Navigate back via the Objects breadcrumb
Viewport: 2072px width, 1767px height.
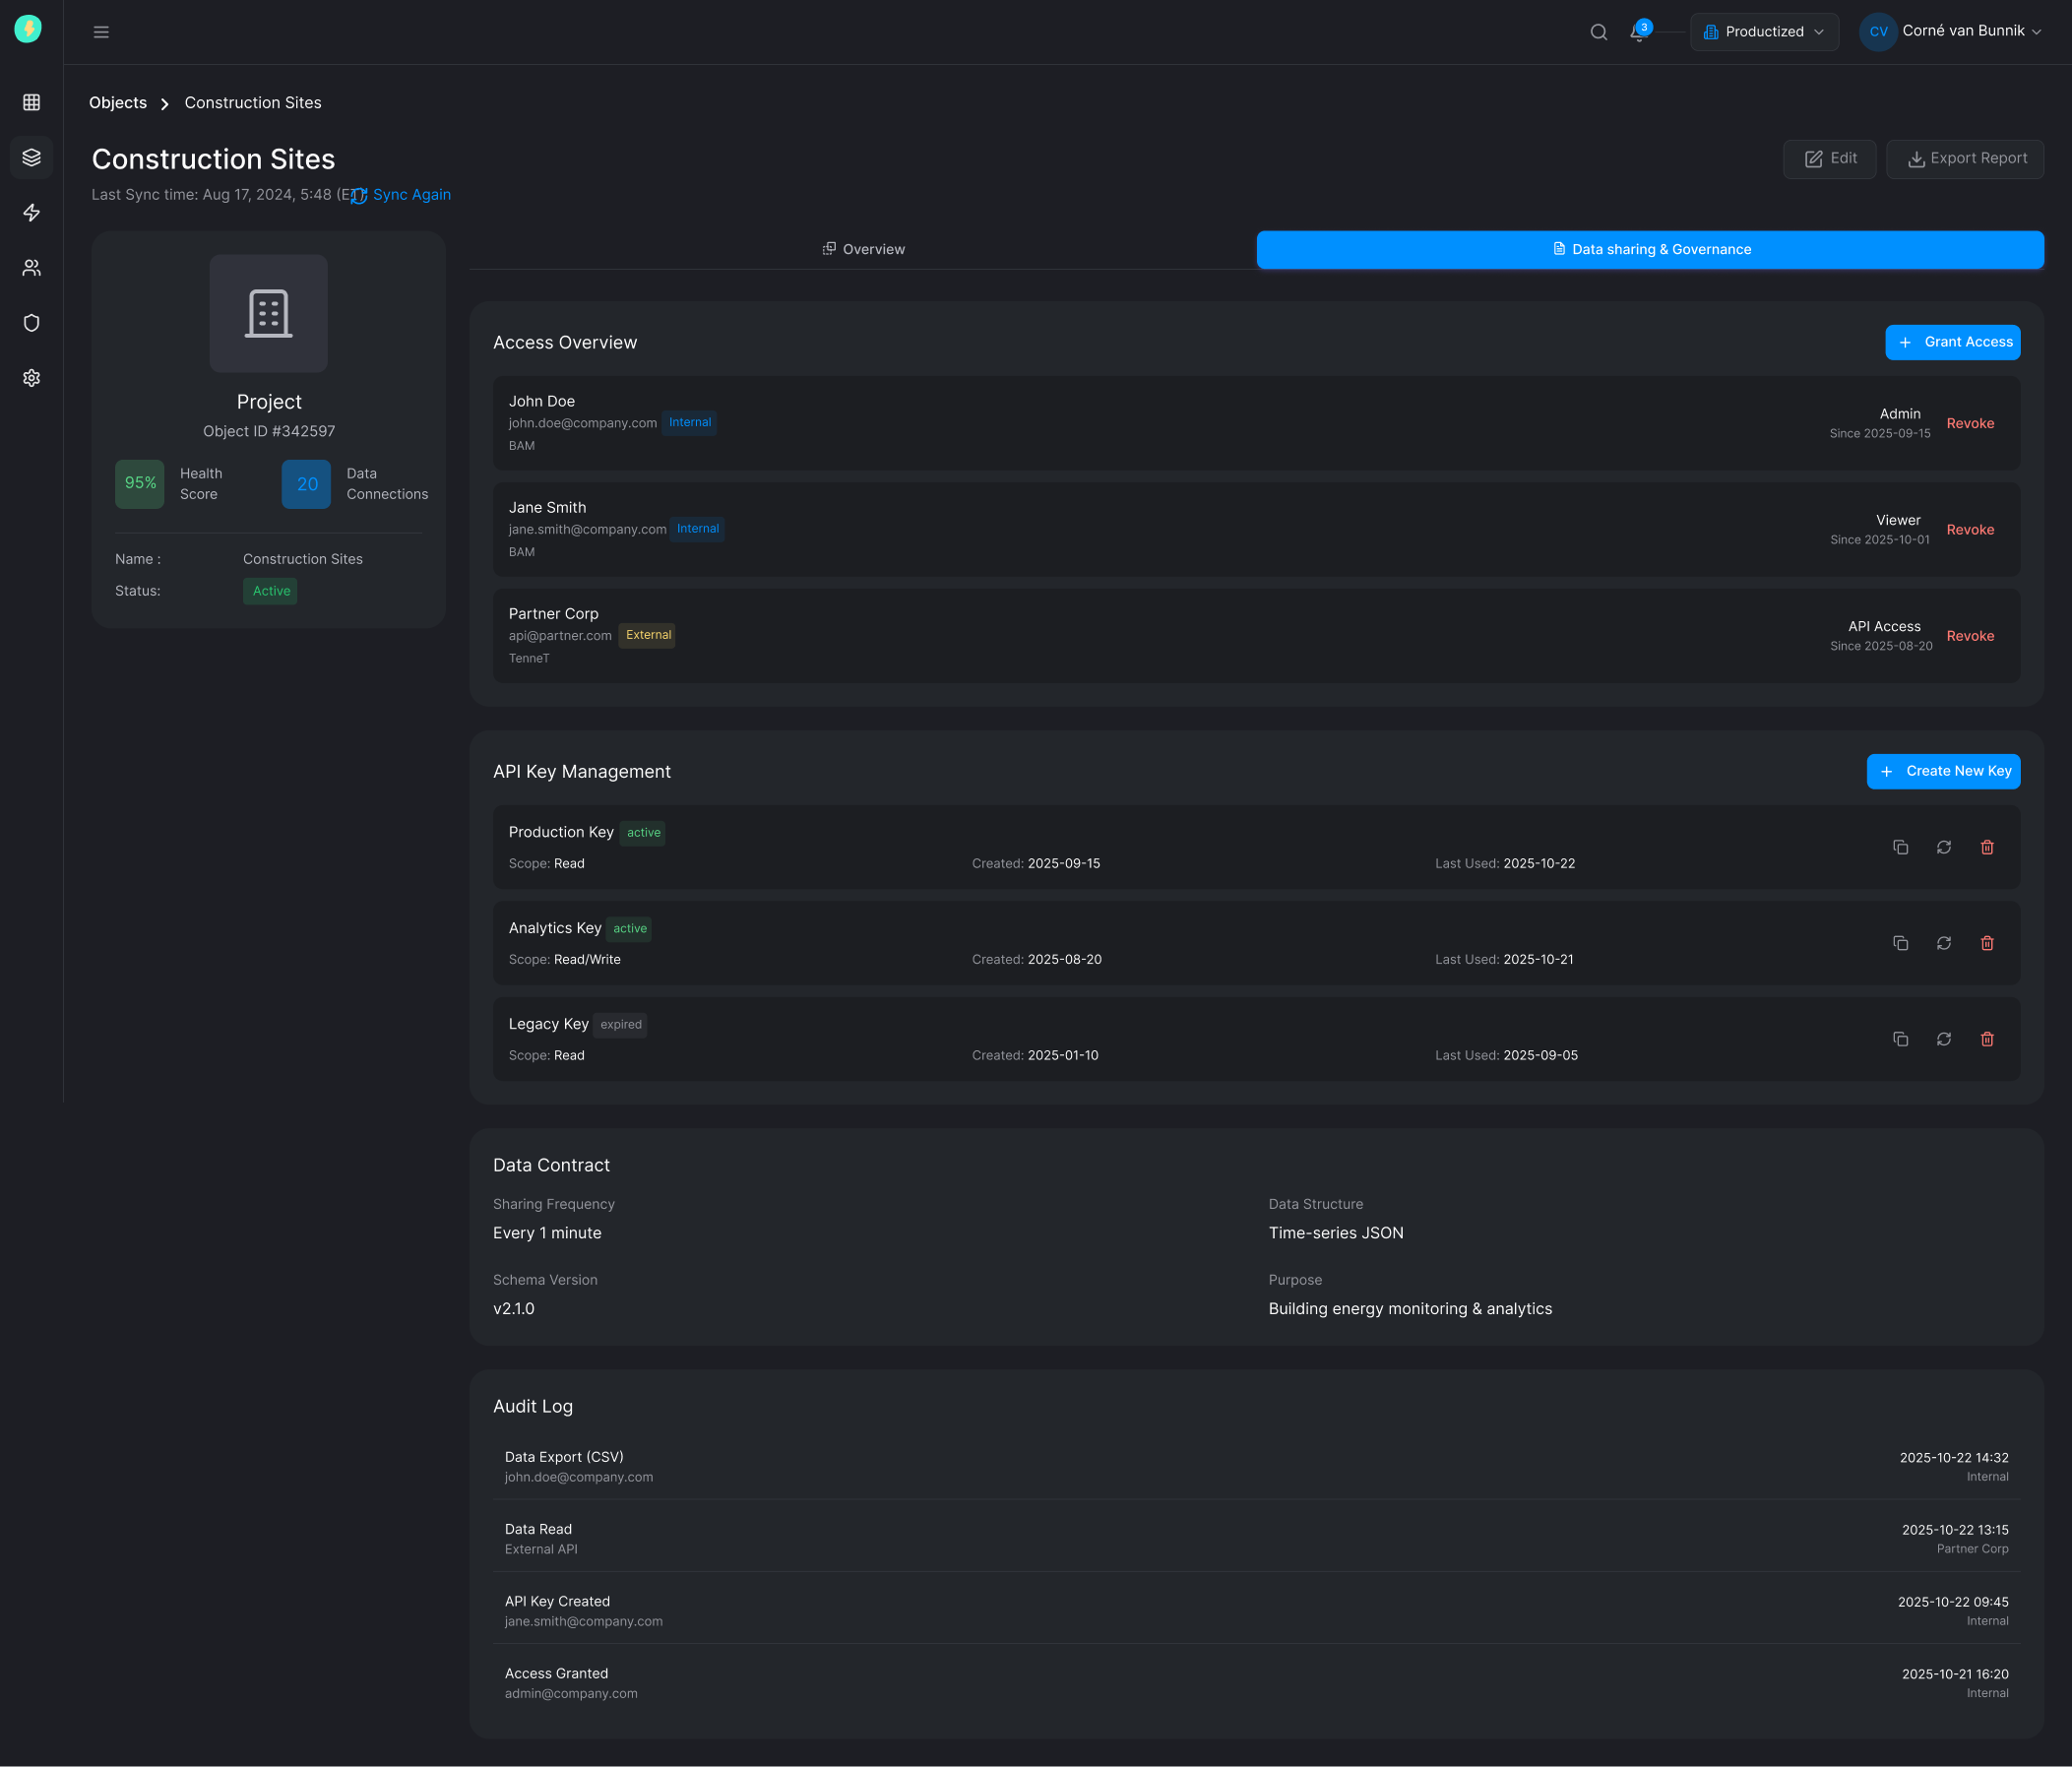coord(117,102)
